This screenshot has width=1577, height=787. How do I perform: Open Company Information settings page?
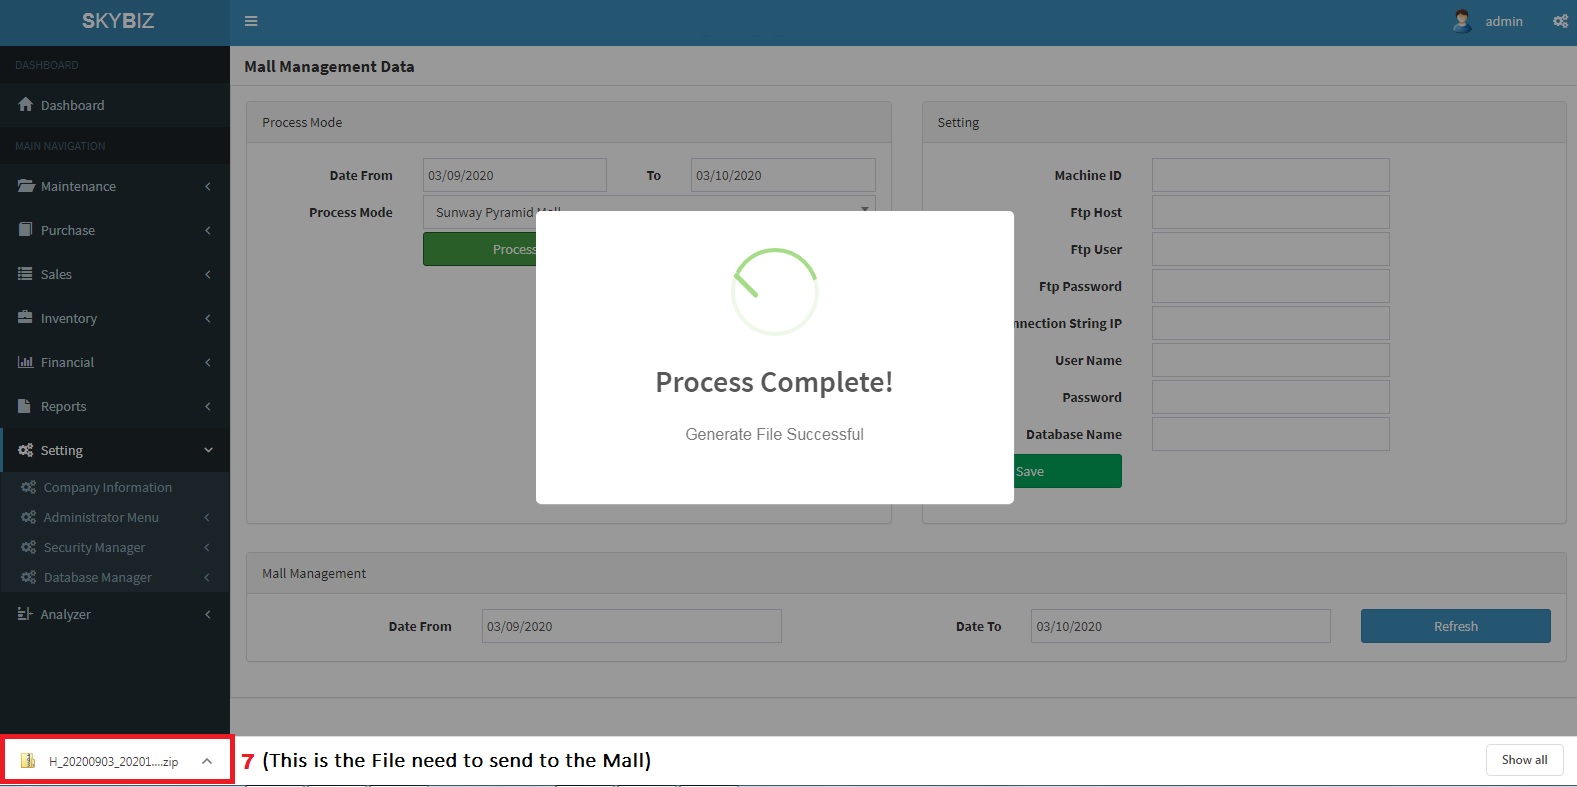[107, 487]
